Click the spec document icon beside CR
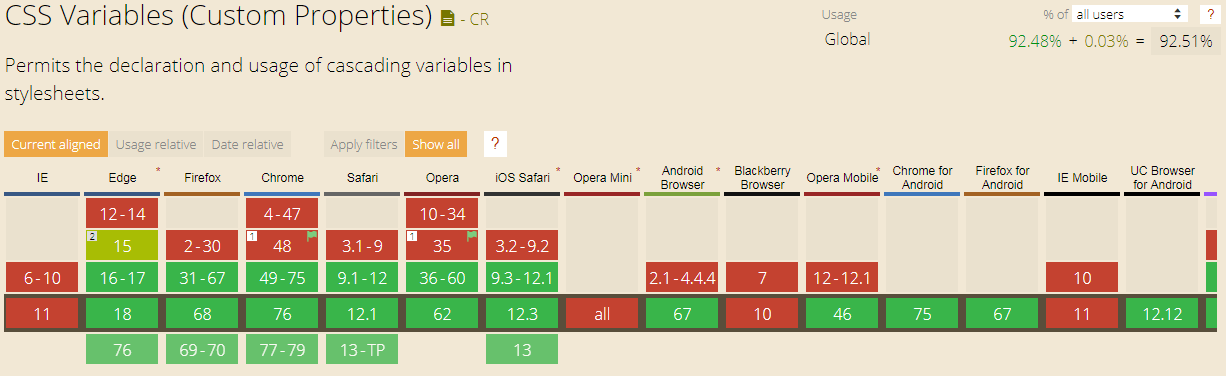 pos(447,18)
